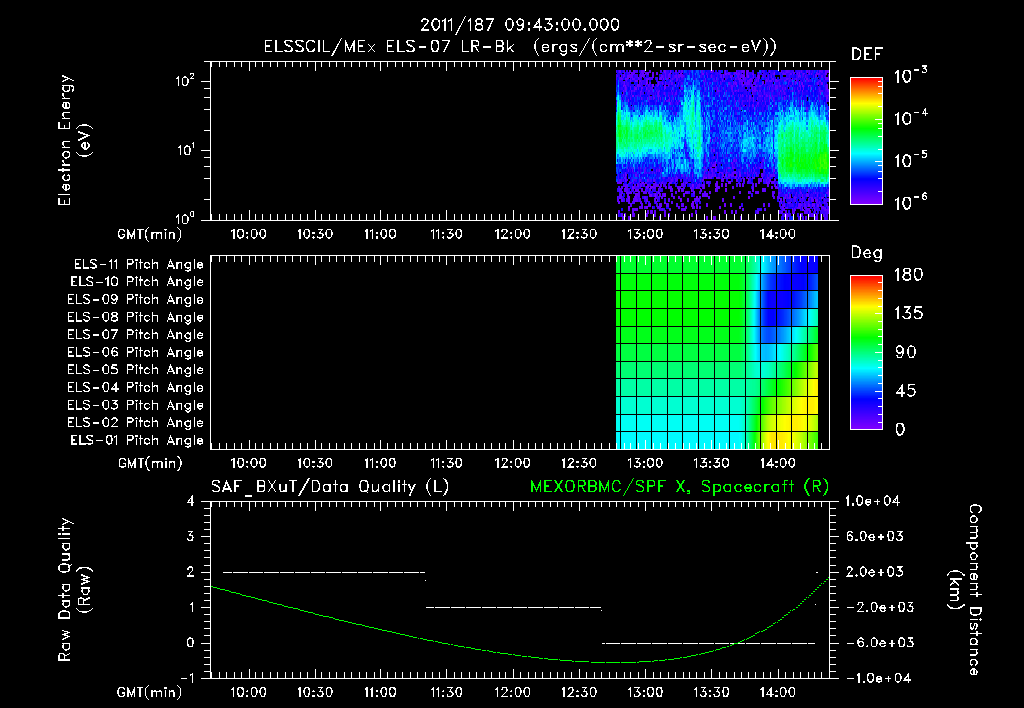Select the 'ELS-08 Pitch Angle' row label
This screenshot has width=1024, height=708.
click(135, 317)
